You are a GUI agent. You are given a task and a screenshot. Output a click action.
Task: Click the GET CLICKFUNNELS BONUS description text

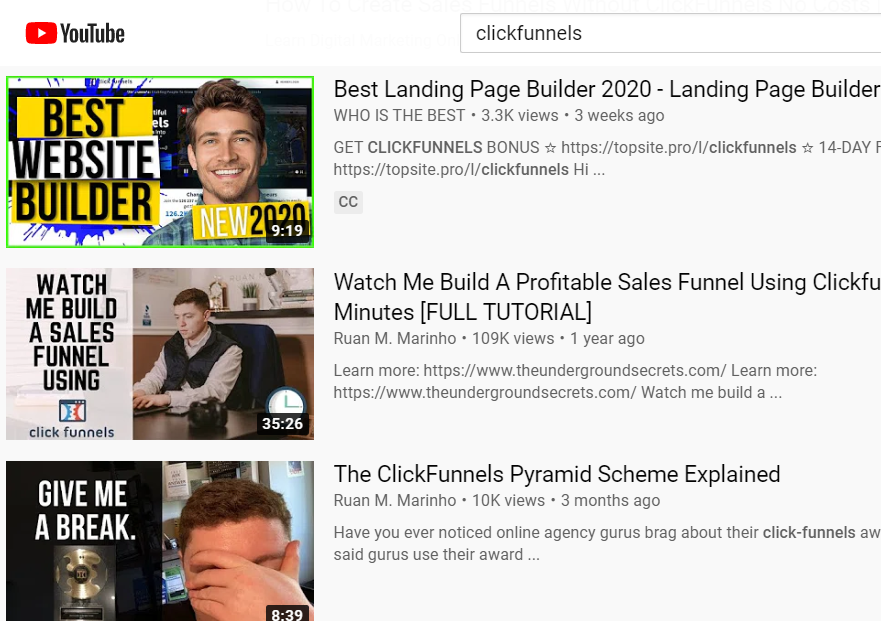[607, 158]
